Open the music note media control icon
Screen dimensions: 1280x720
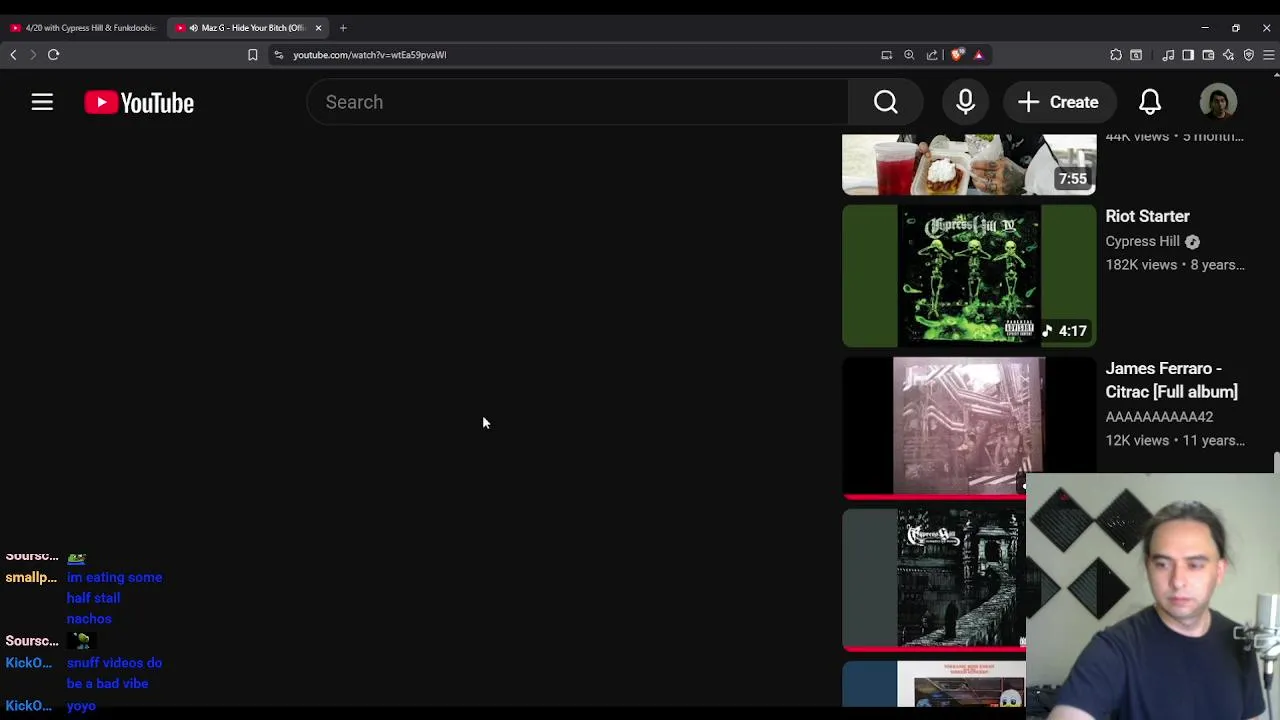click(x=1168, y=55)
